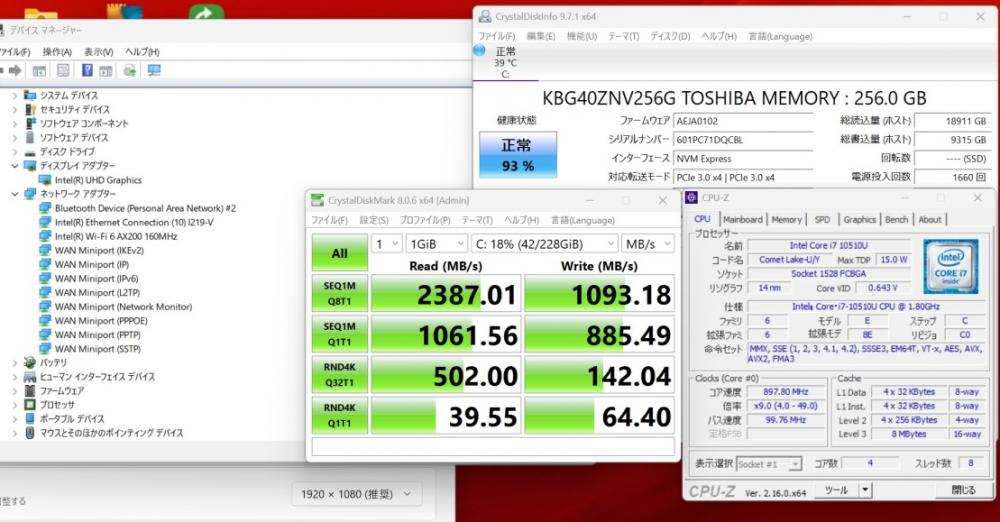Run the SEQ1M Q8T1 benchmark test
The height and width of the screenshot is (522, 1000).
339,294
